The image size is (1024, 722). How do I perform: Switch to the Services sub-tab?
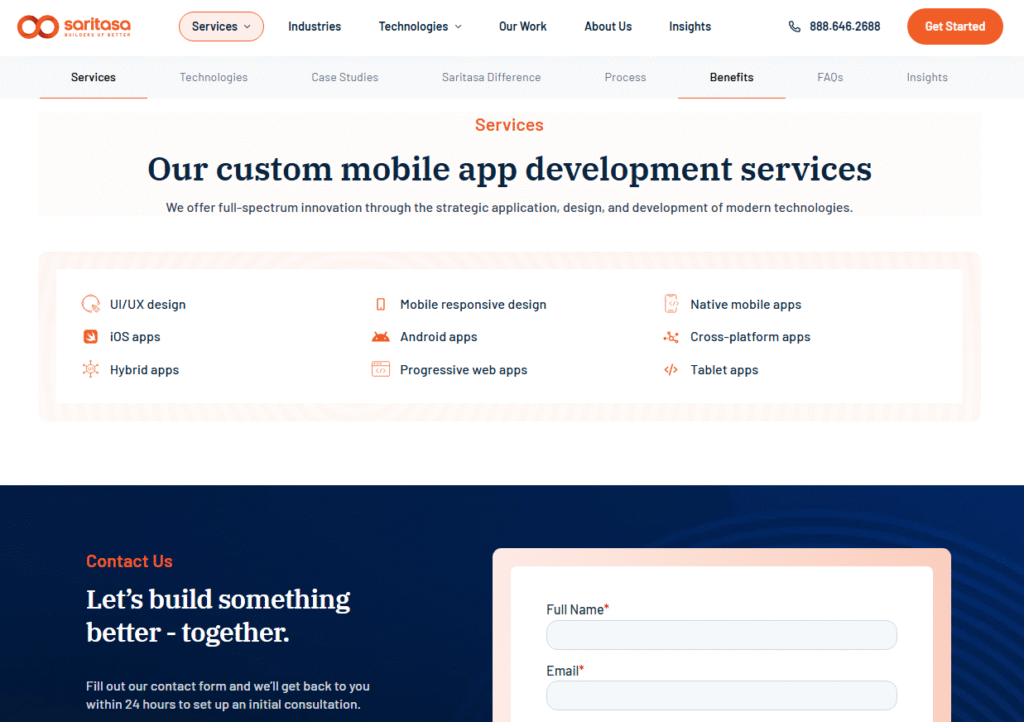93,77
